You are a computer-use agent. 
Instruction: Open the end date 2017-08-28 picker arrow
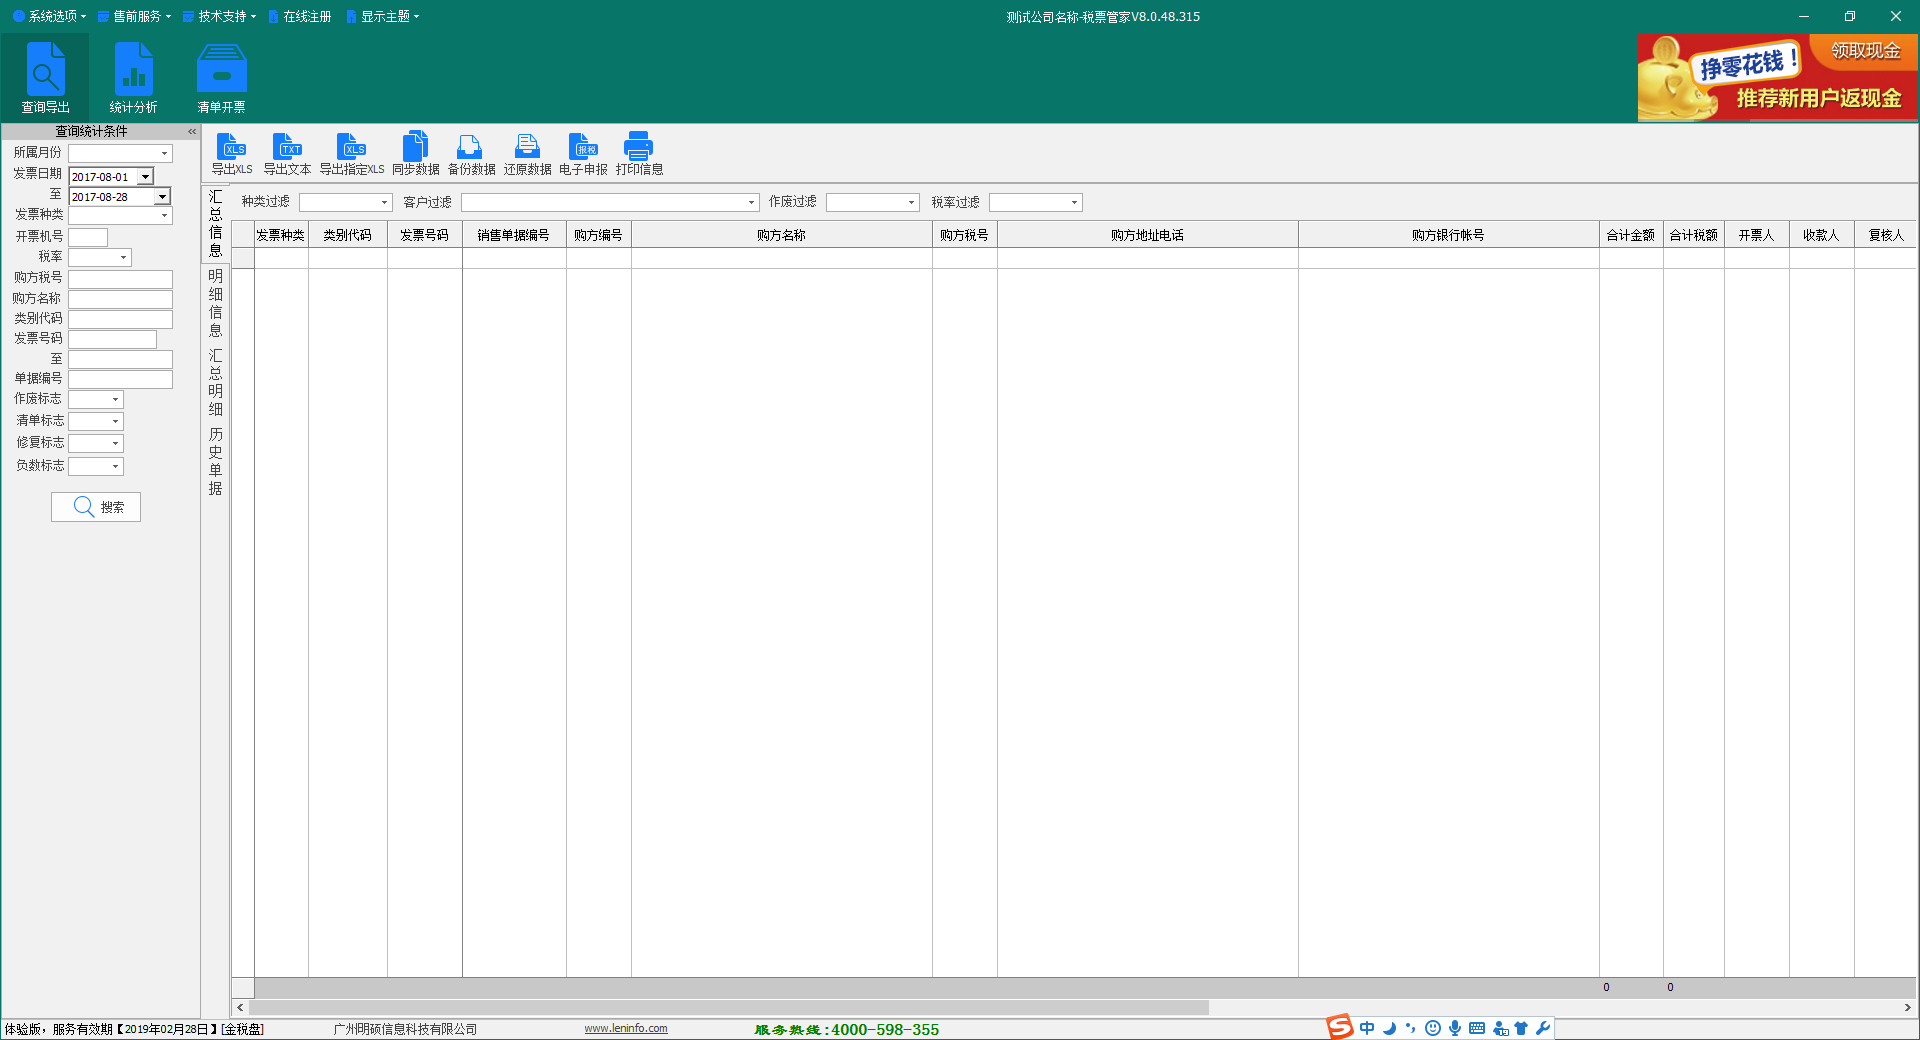coord(162,197)
